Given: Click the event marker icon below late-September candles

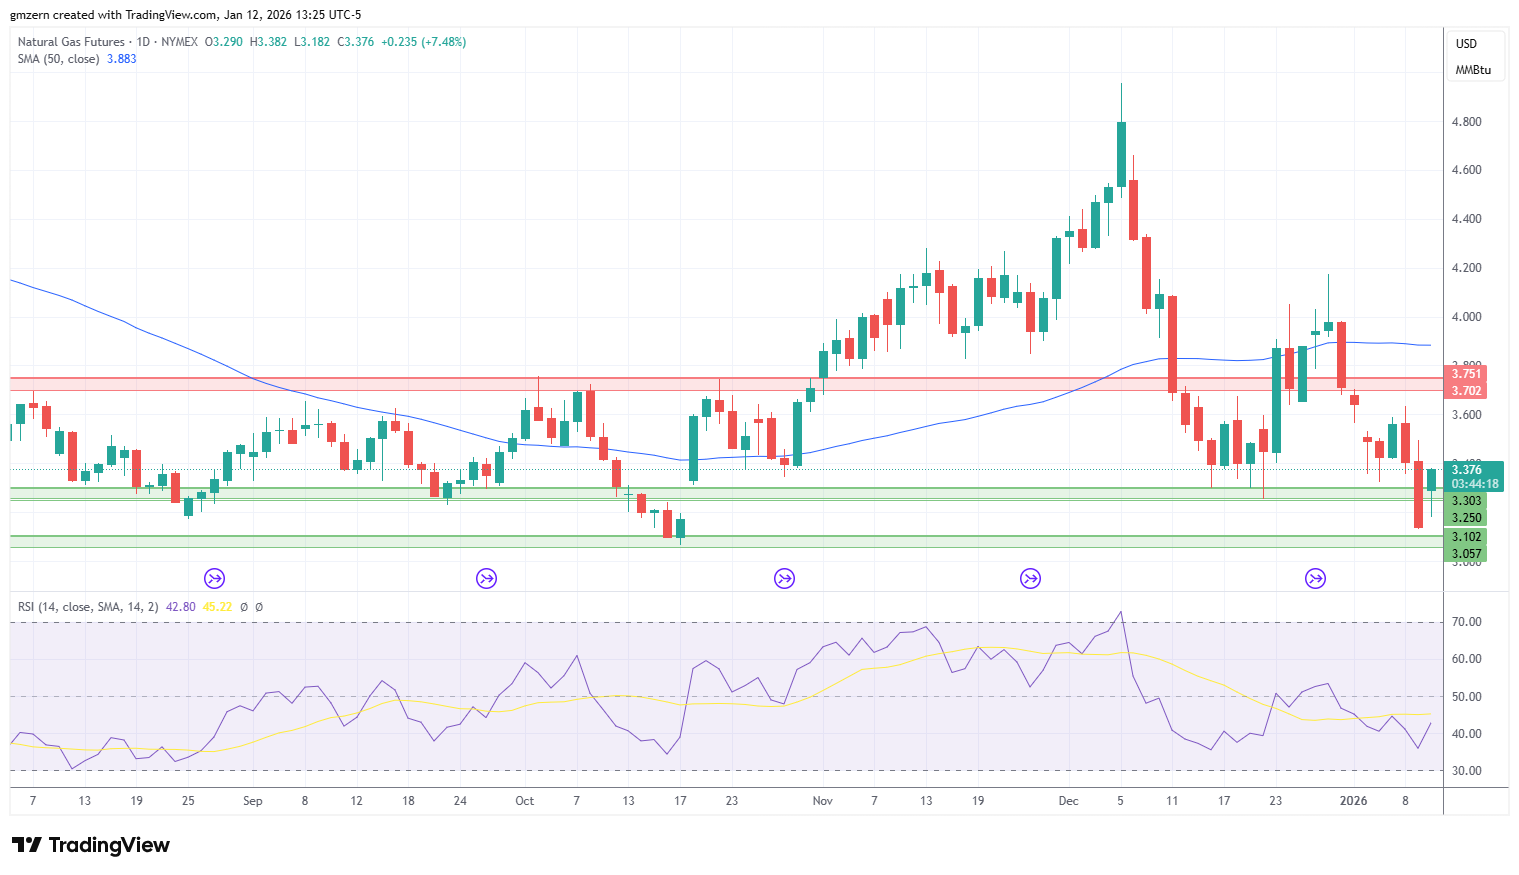Looking at the screenshot, I should (486, 578).
